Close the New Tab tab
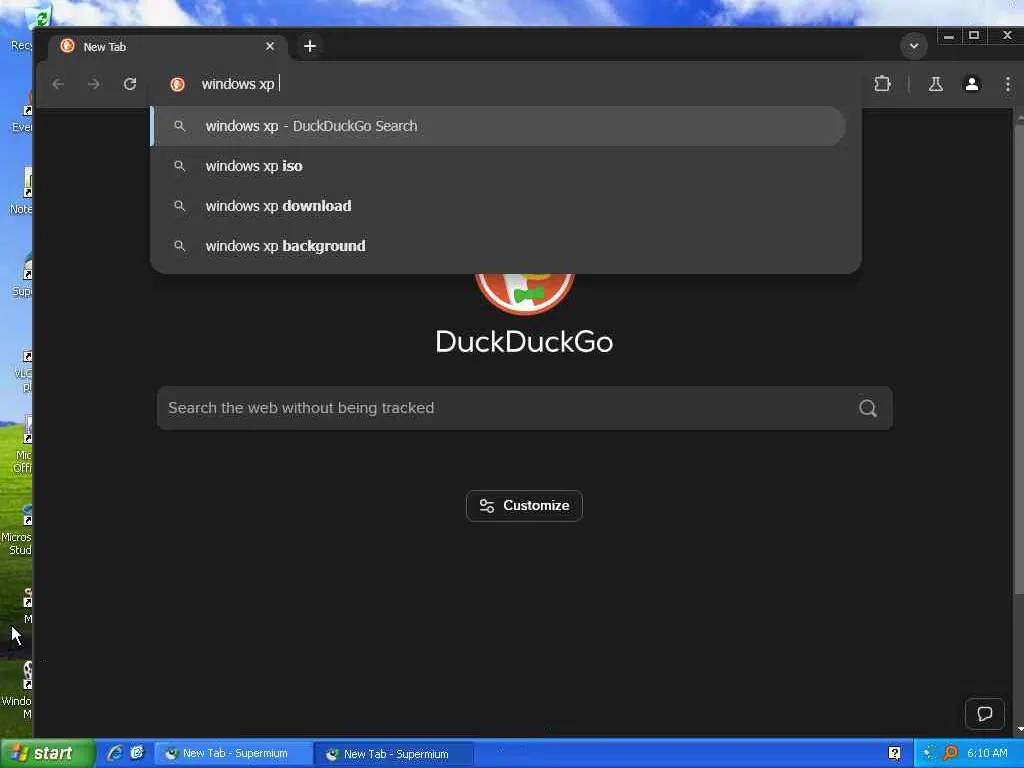This screenshot has height=768, width=1024. 270,46
